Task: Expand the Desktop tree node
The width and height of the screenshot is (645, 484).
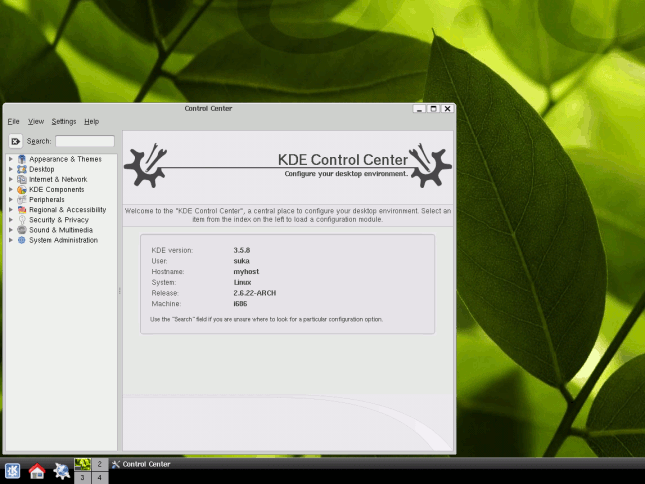Action: [11, 169]
